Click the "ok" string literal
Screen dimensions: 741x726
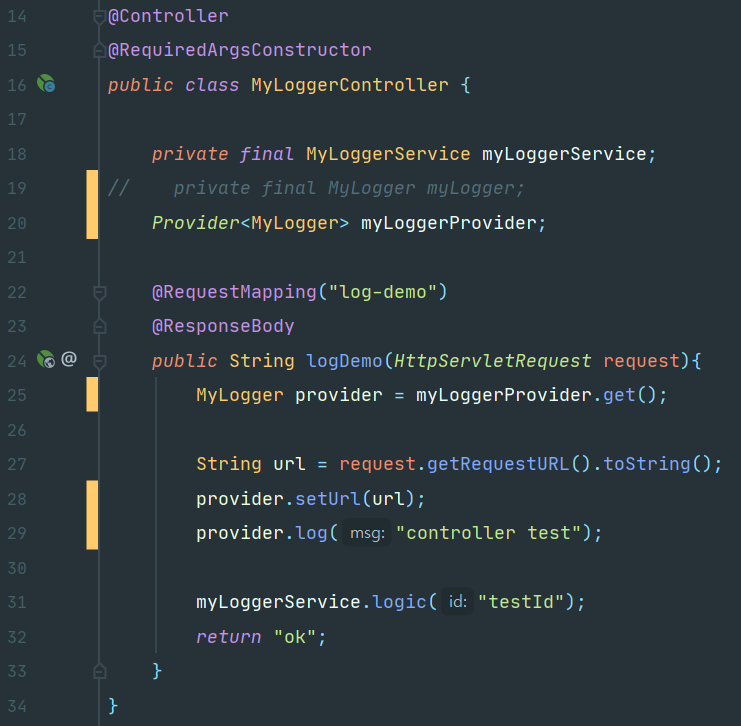(295, 637)
